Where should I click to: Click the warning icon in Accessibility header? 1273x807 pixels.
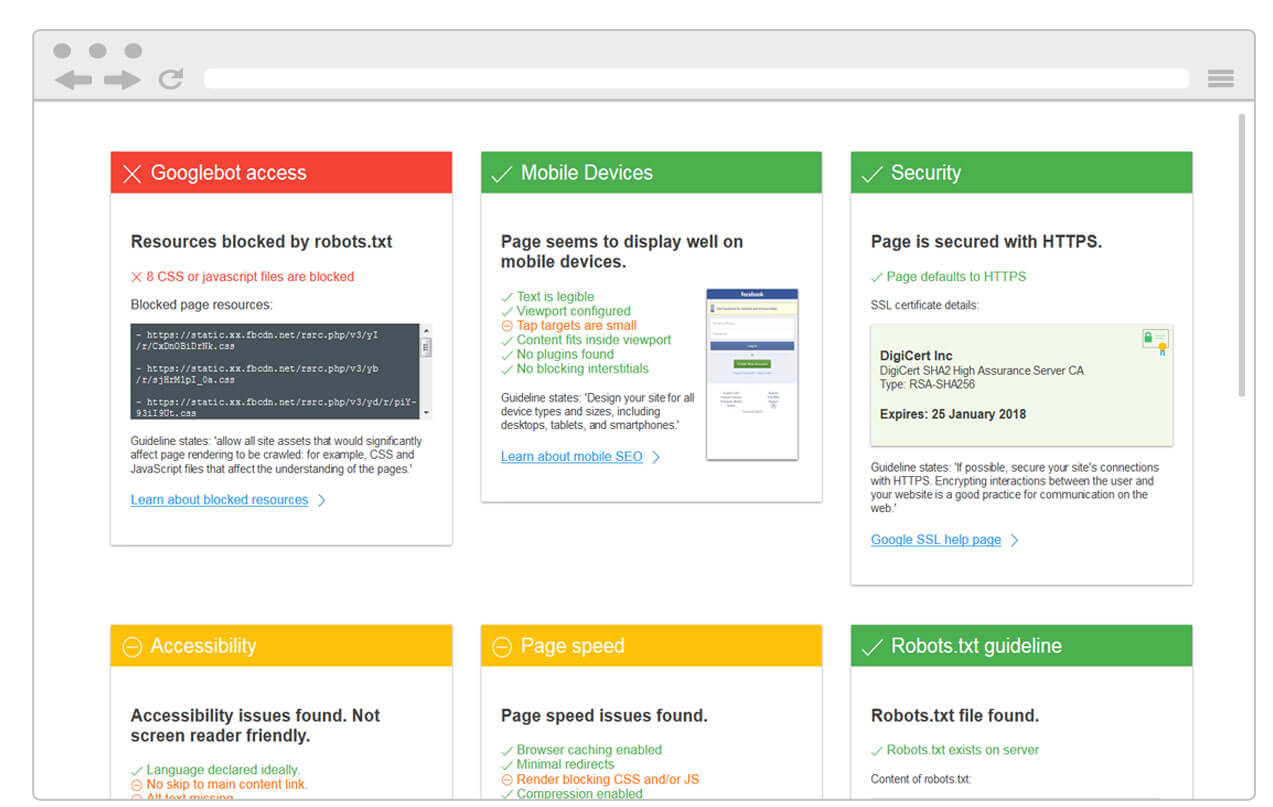click(132, 648)
